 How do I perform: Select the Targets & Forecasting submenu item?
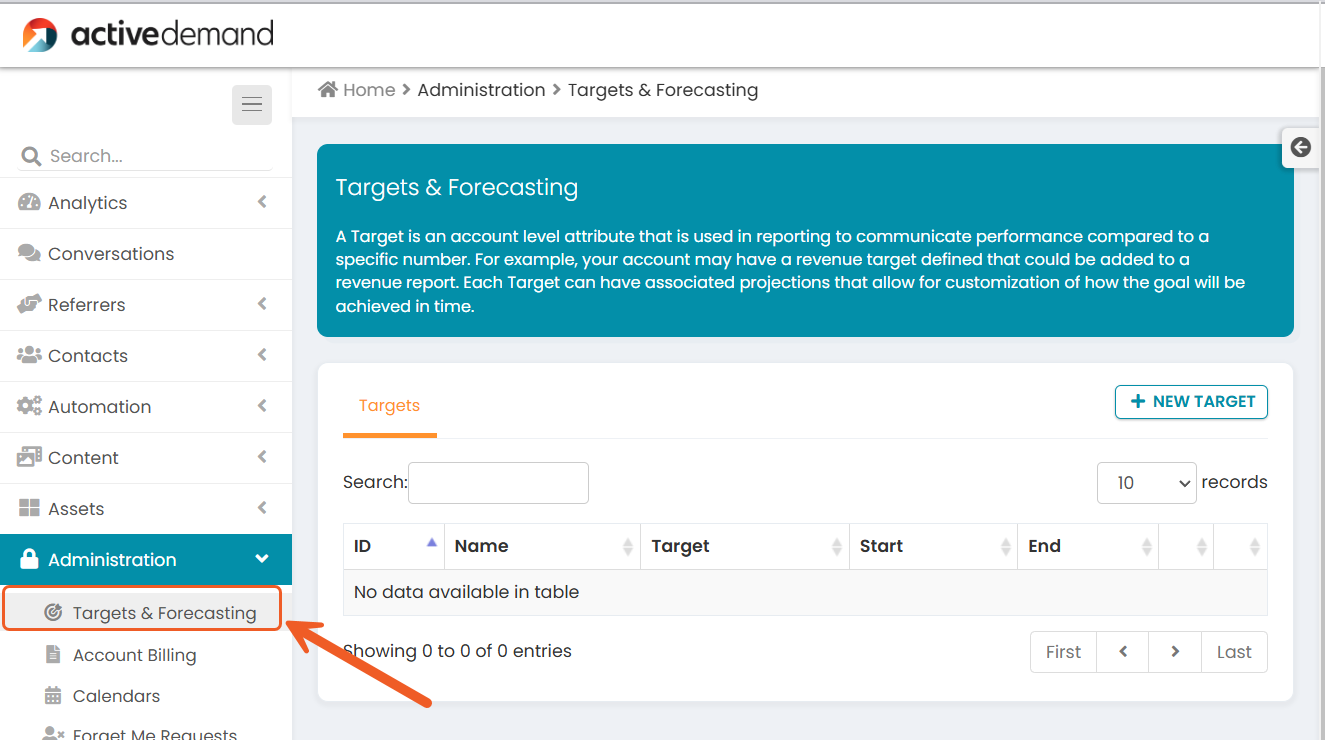pyautogui.click(x=142, y=612)
